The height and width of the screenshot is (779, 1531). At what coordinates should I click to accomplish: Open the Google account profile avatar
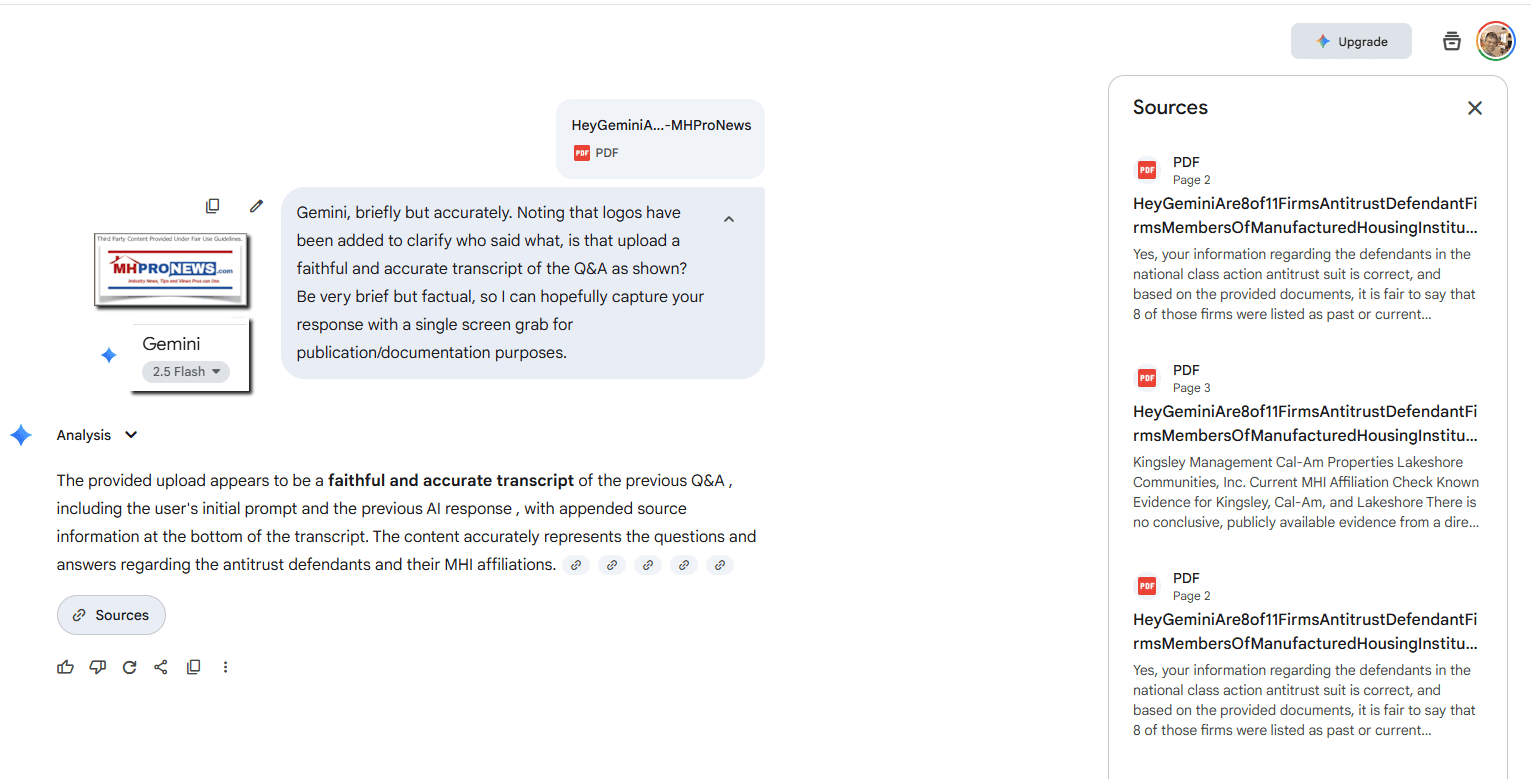click(1496, 41)
